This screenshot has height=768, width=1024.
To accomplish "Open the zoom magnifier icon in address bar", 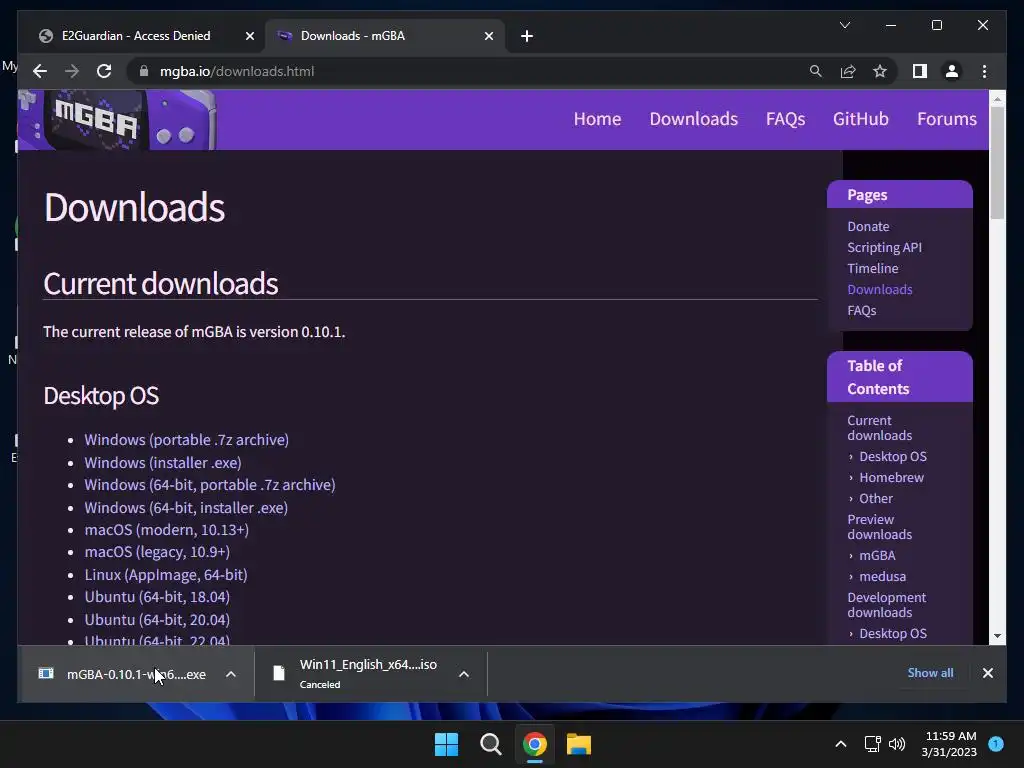I will click(x=816, y=71).
